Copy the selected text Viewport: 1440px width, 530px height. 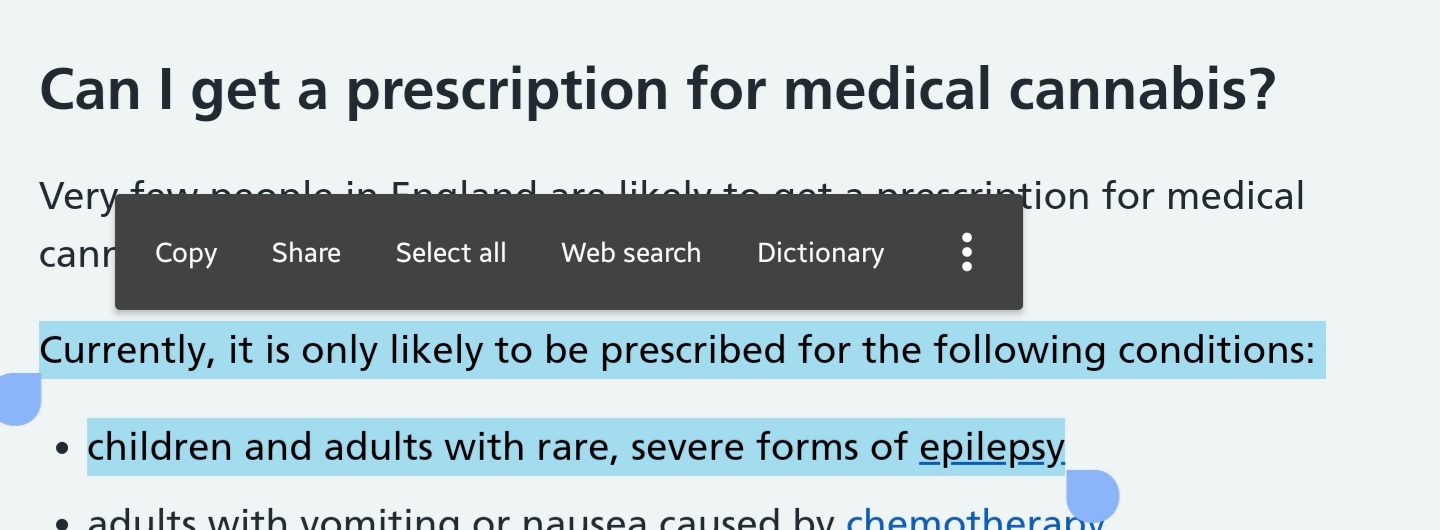(x=186, y=253)
